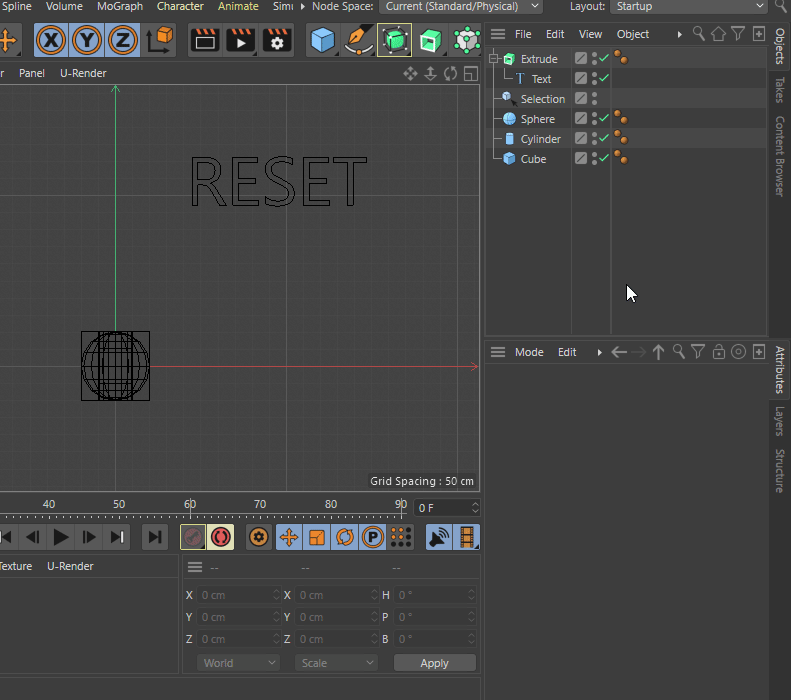Select the Cylinder object row

[x=540, y=139]
